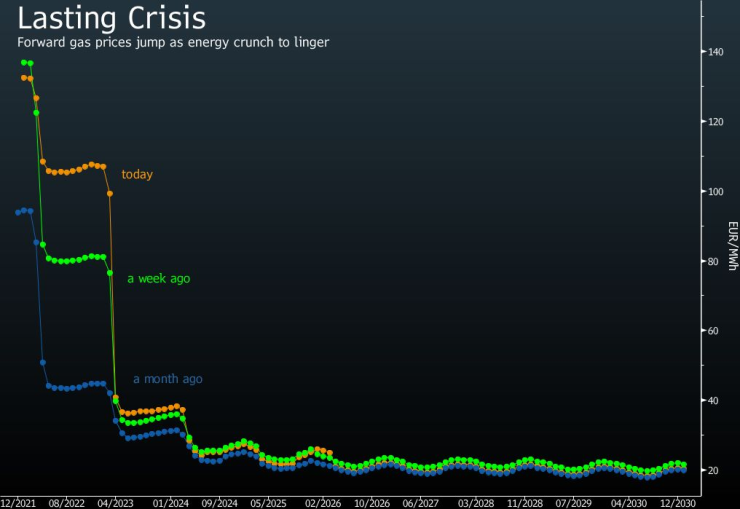740x509 pixels.
Task: Click the first blue data point at far left
Action: point(18,212)
